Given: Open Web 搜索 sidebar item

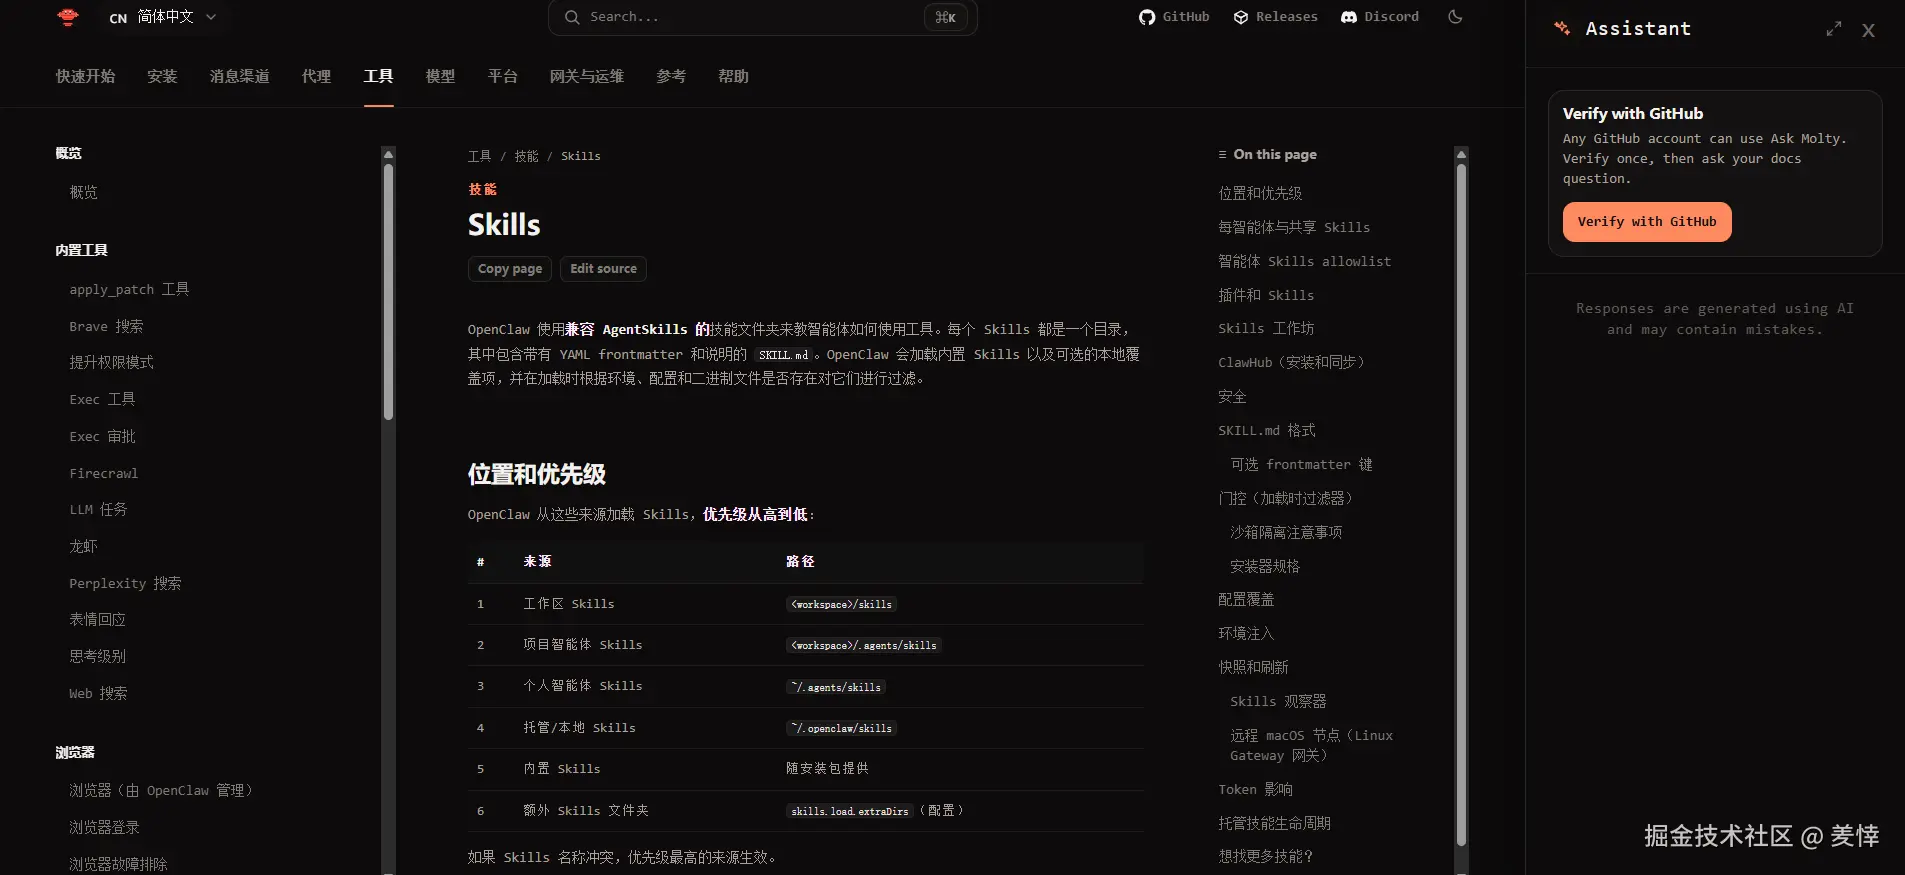Looking at the screenshot, I should click(x=98, y=693).
